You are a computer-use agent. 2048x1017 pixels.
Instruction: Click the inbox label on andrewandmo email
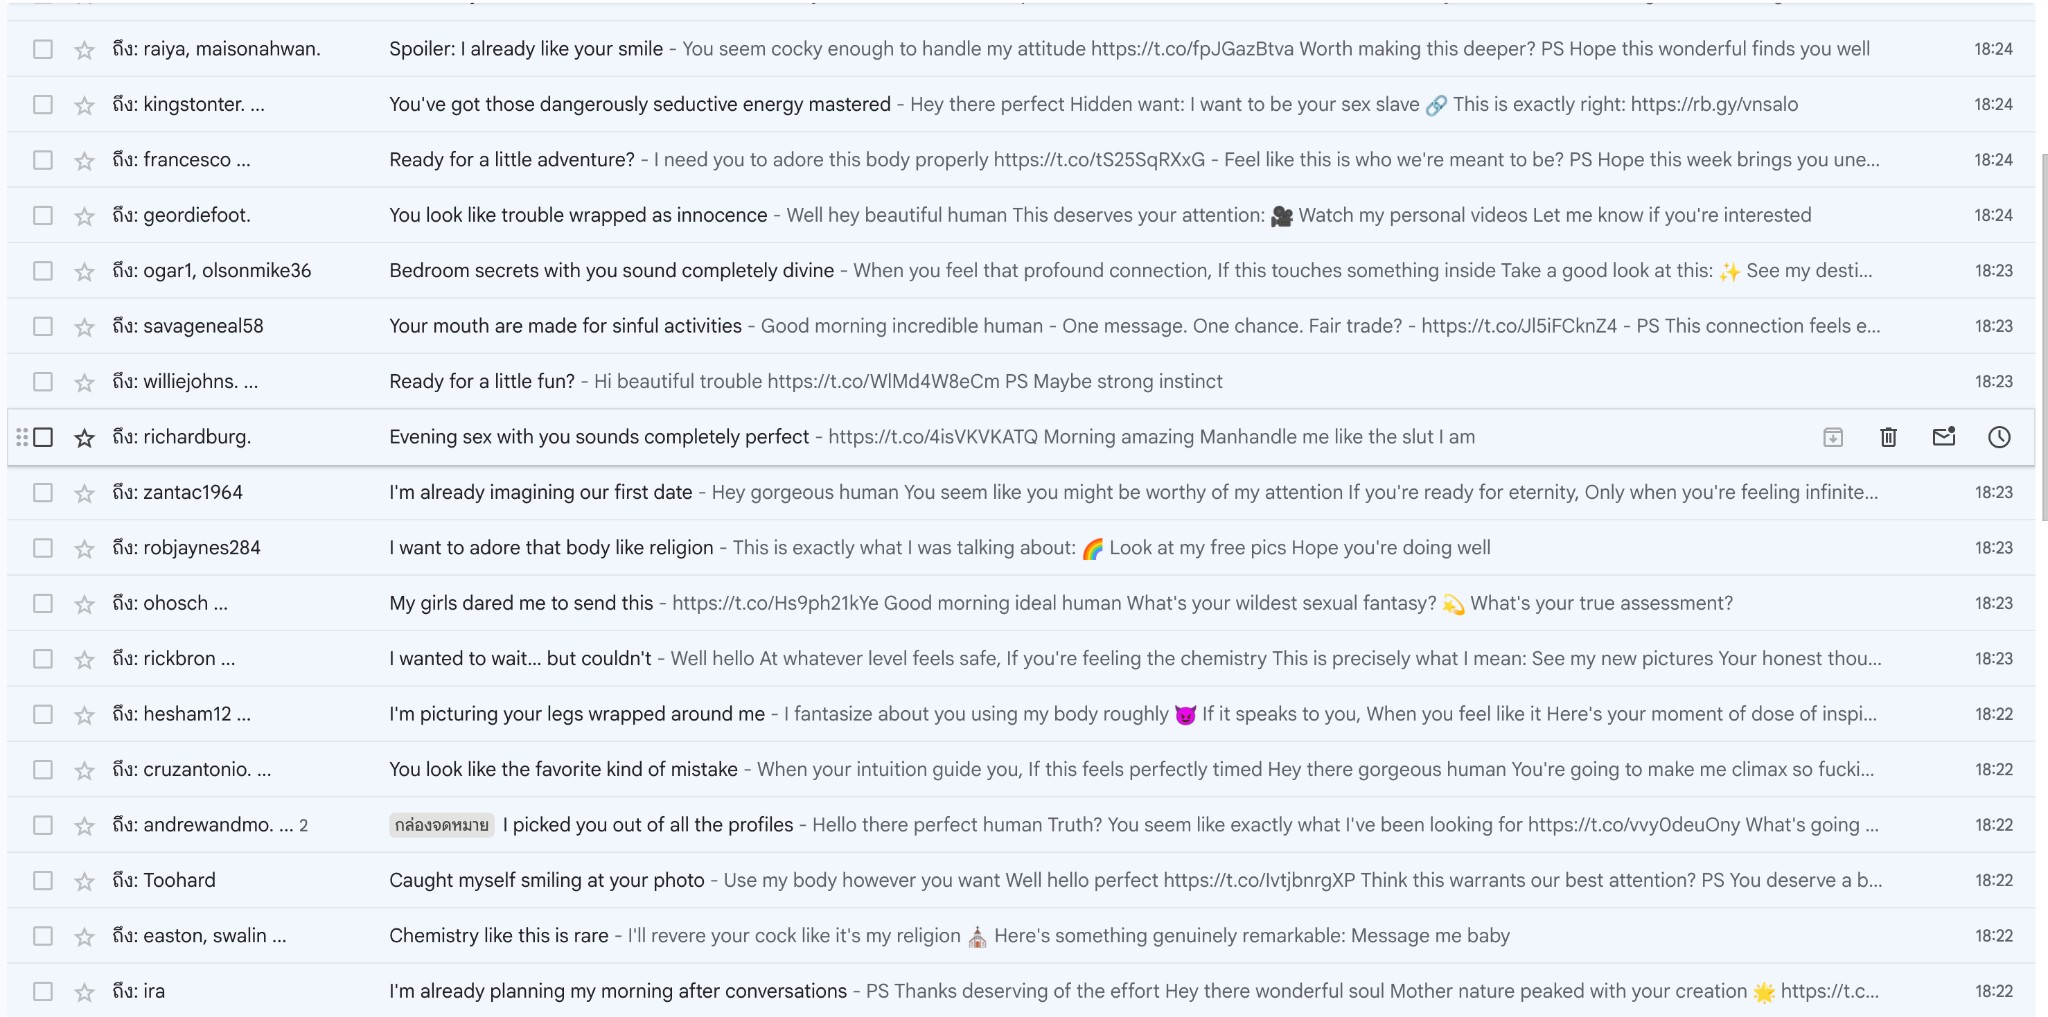click(441, 825)
